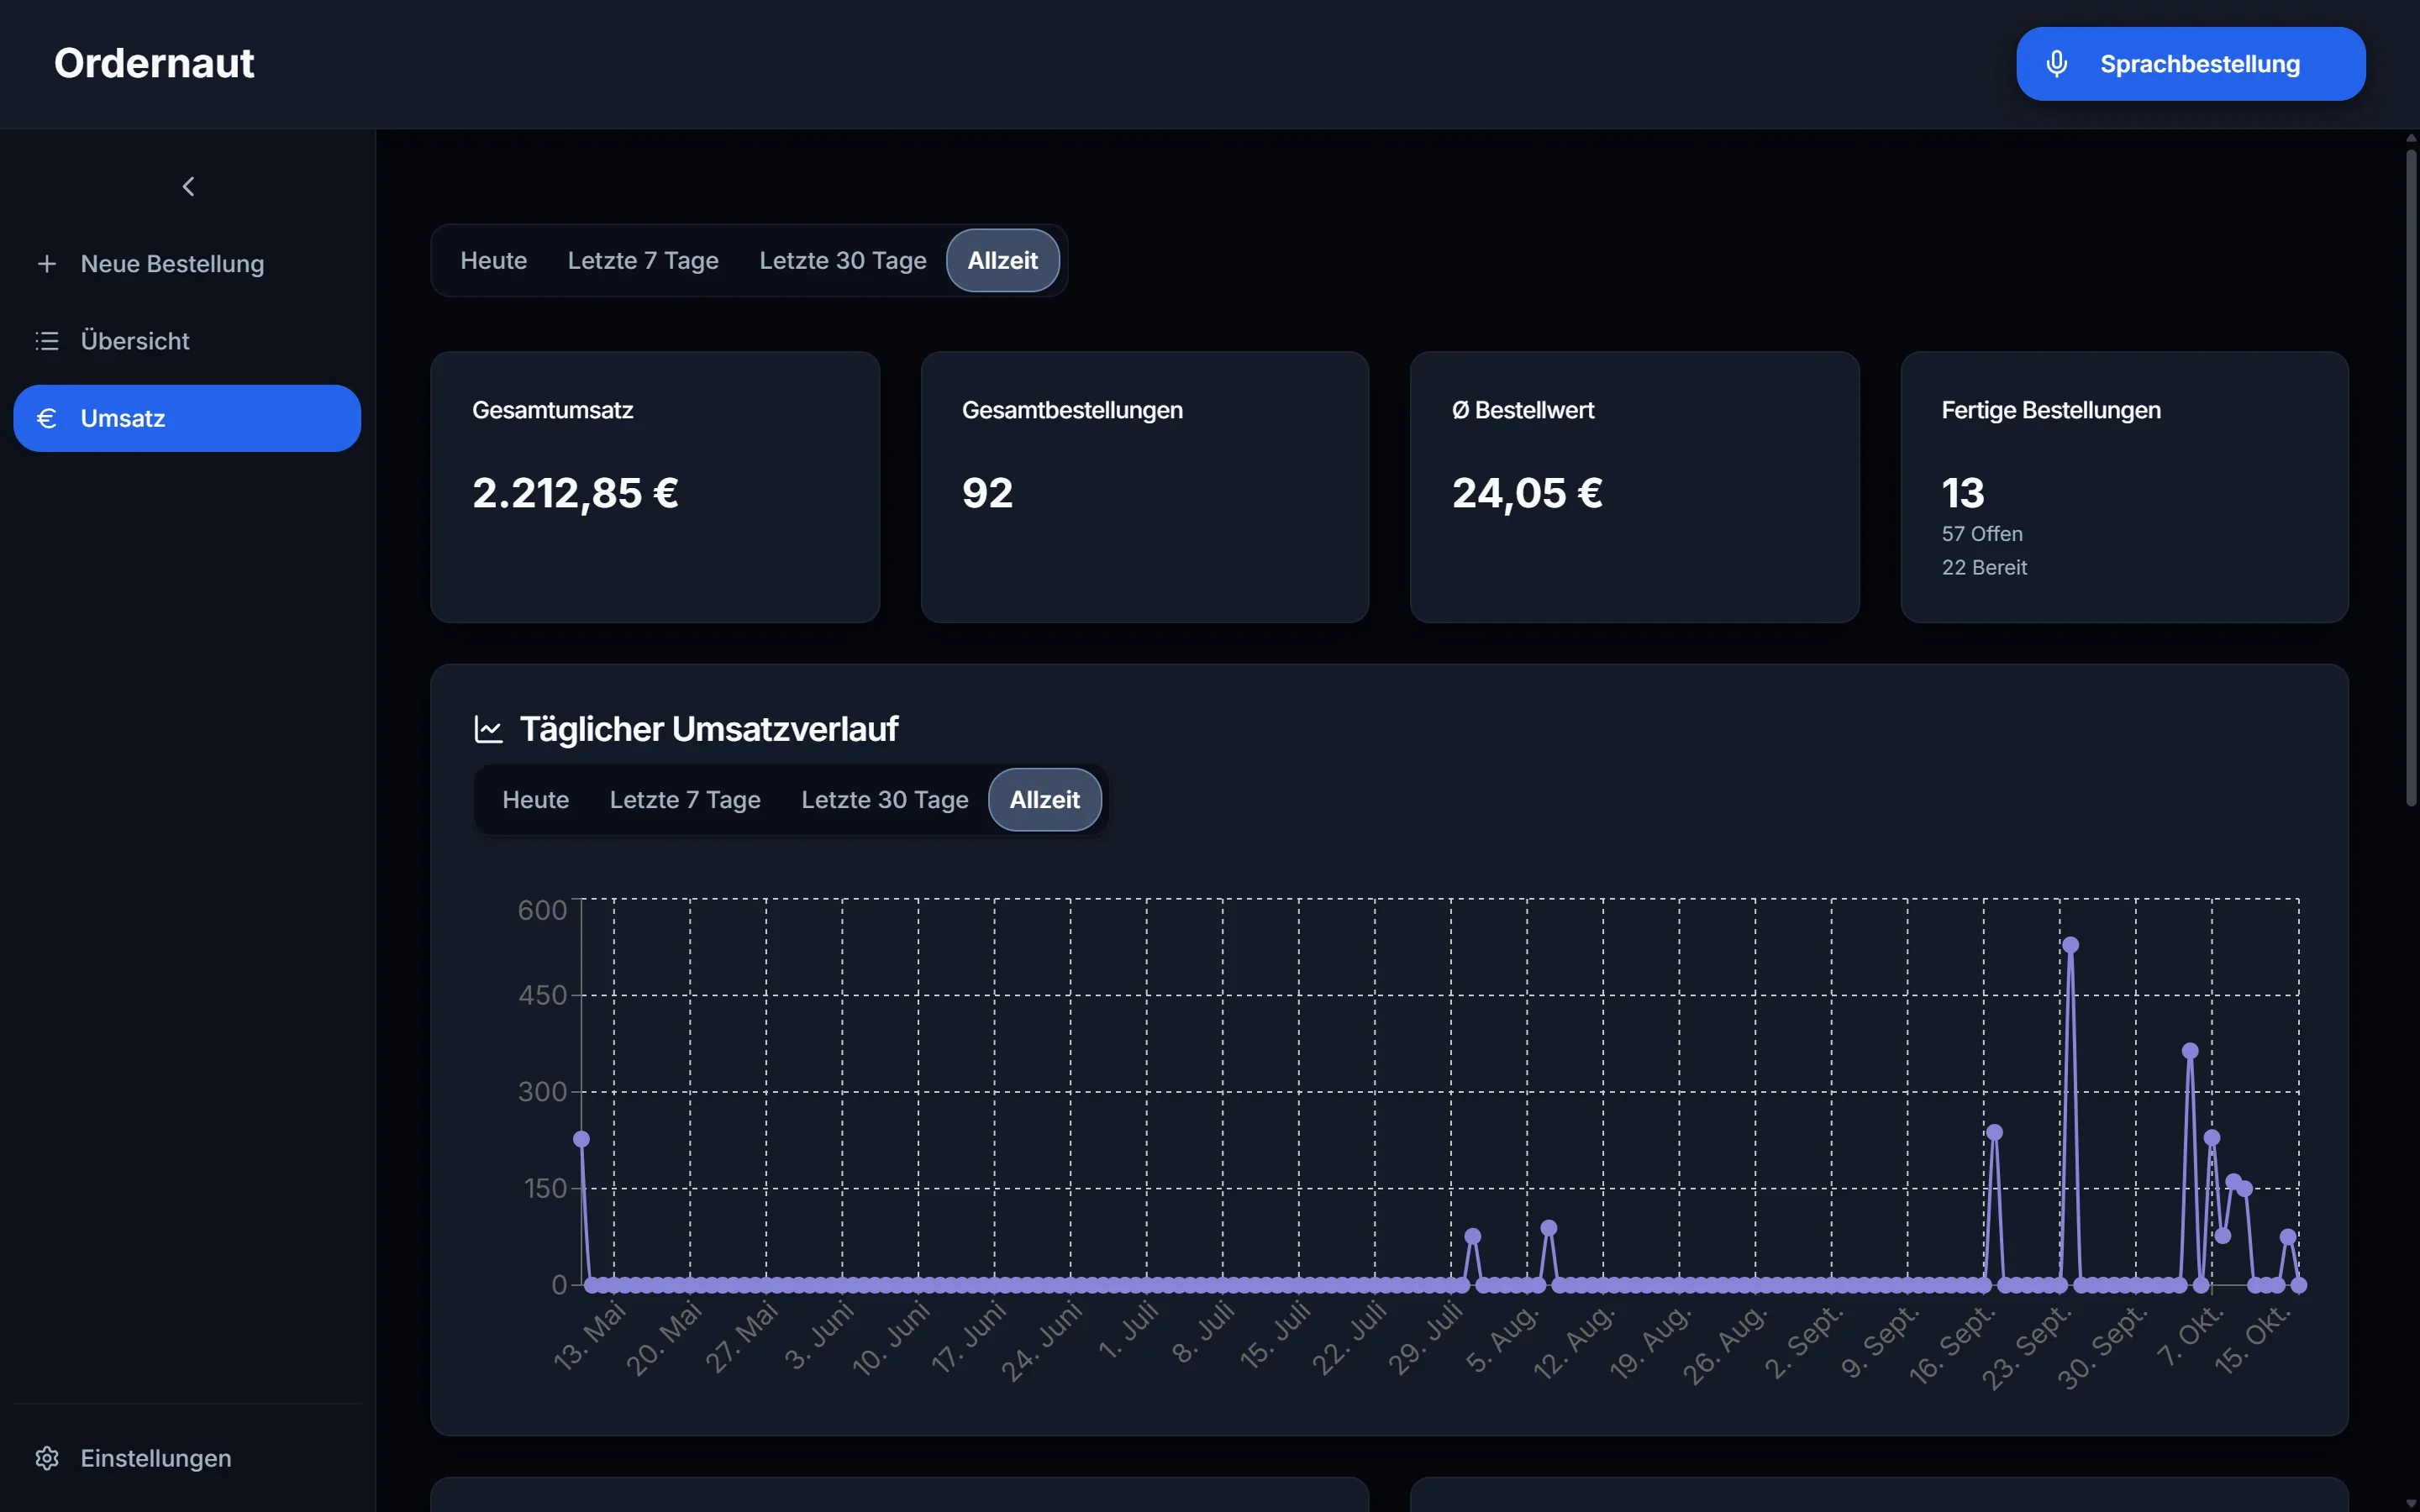This screenshot has height=1512, width=2420.
Task: Click the Gesamtumsatz value 2.212,85 €
Action: tap(575, 493)
